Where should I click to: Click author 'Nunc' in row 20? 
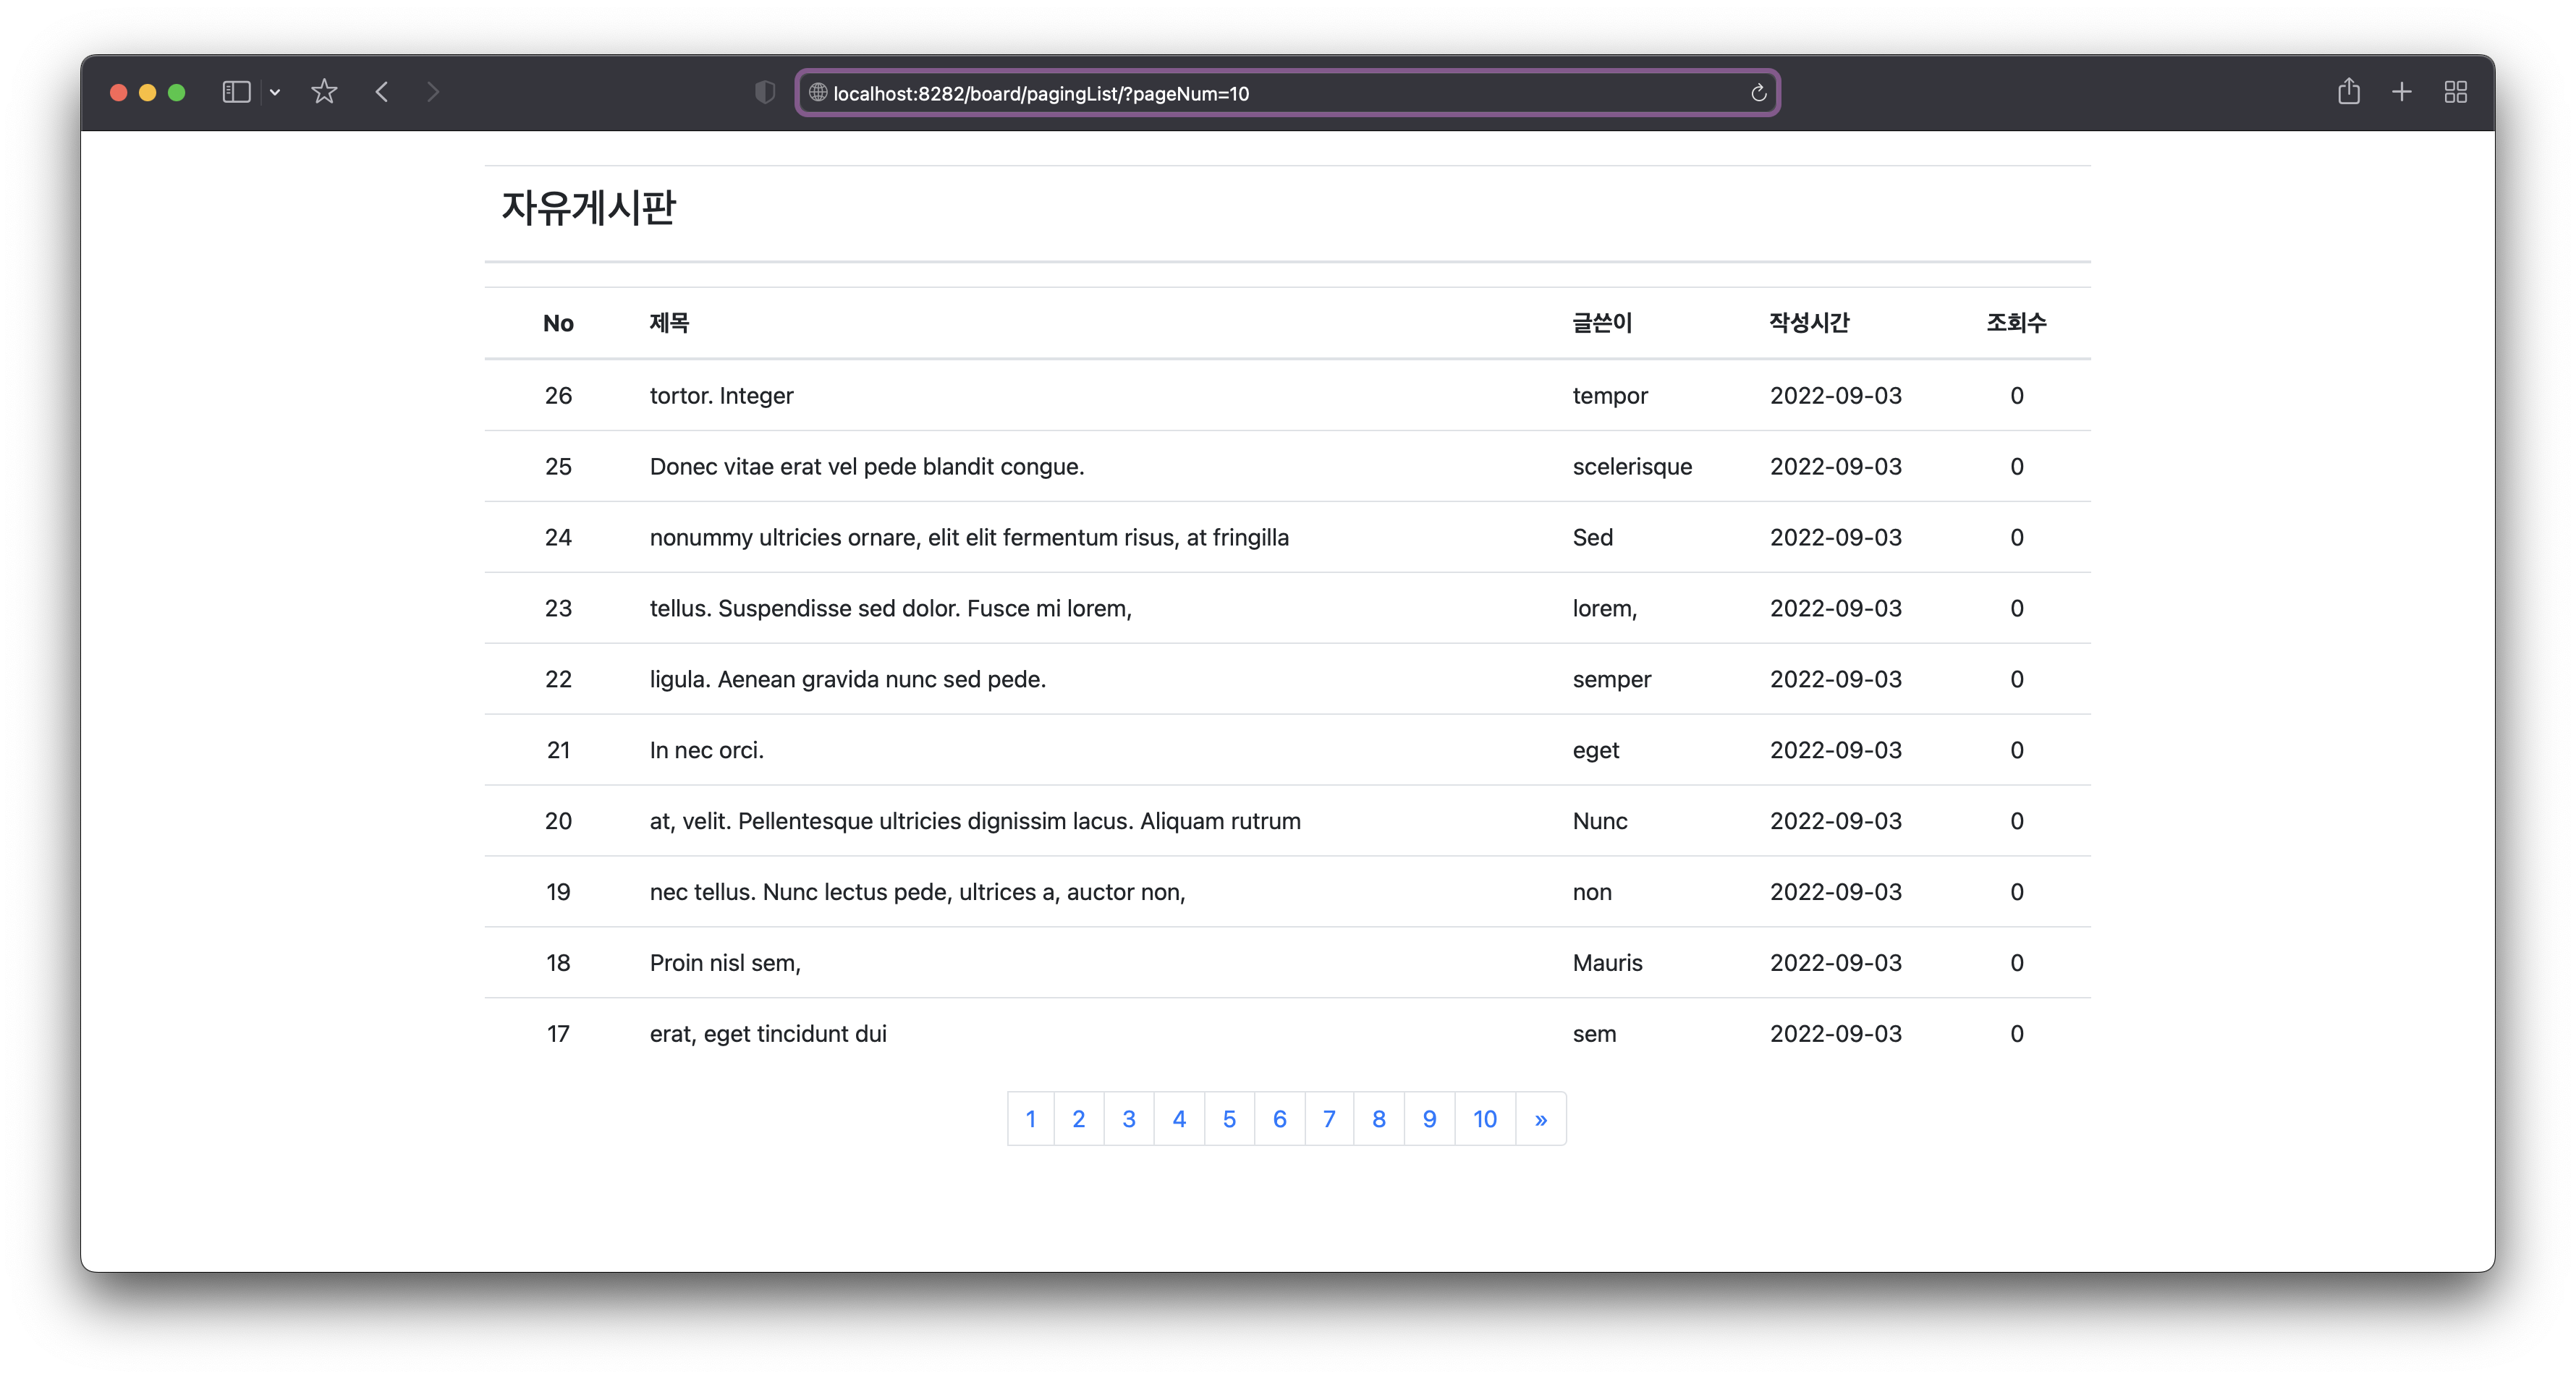[x=1600, y=821]
